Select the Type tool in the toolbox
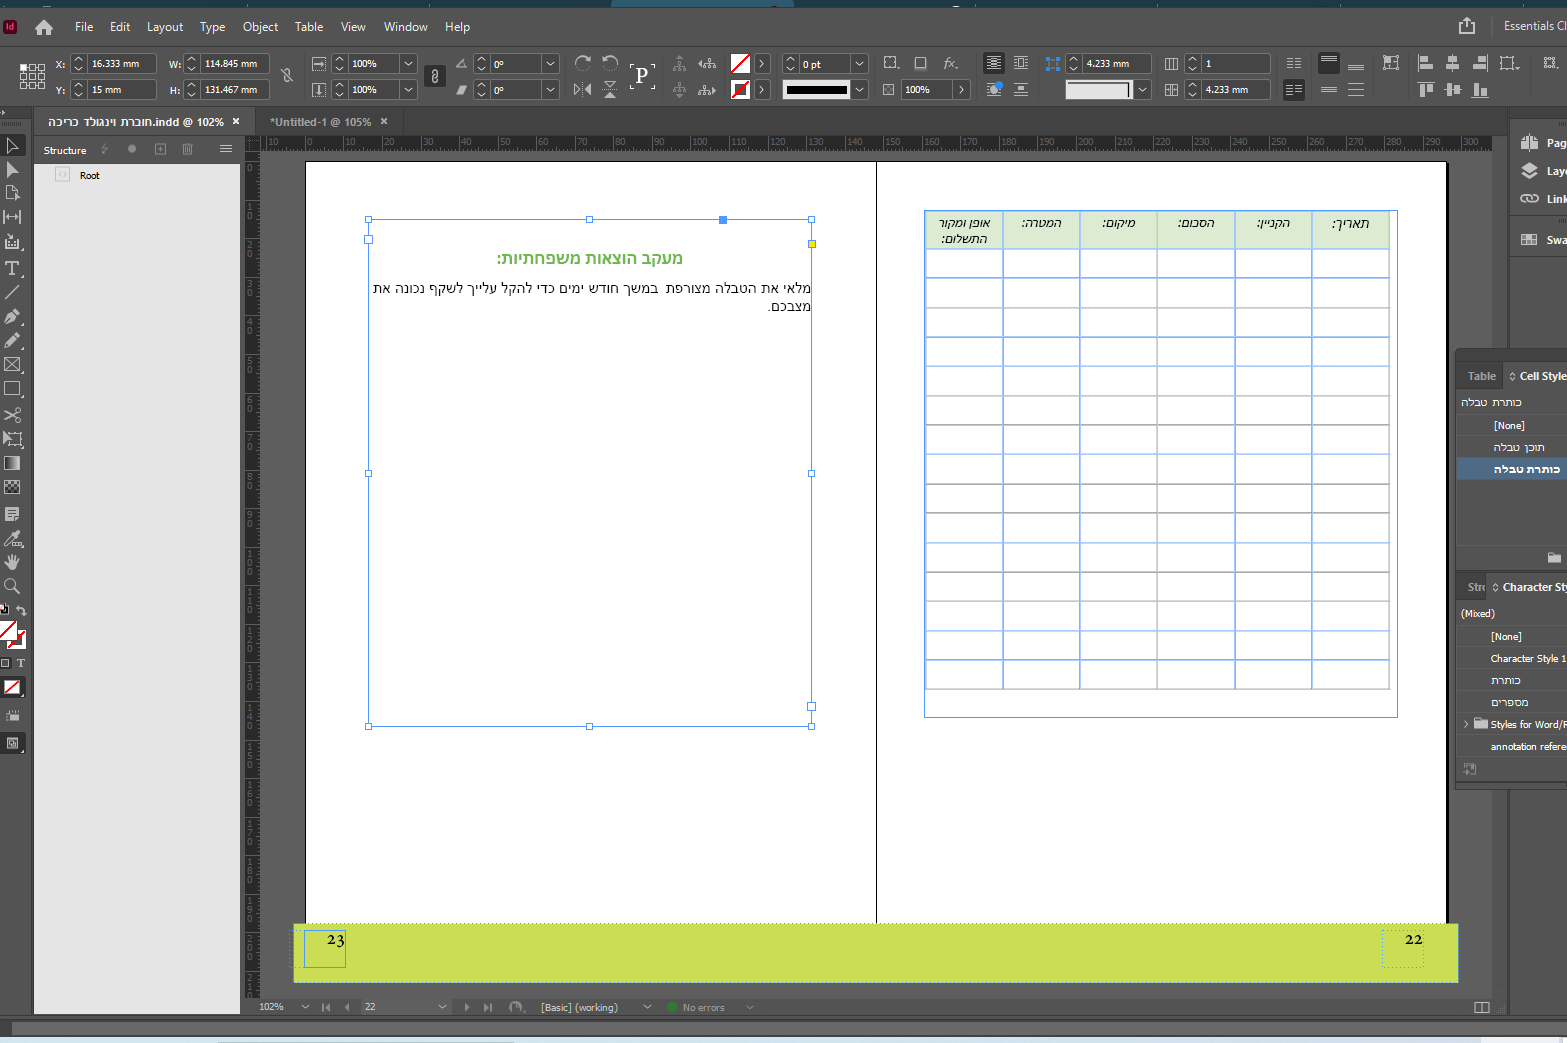1567x1043 pixels. click(12, 268)
